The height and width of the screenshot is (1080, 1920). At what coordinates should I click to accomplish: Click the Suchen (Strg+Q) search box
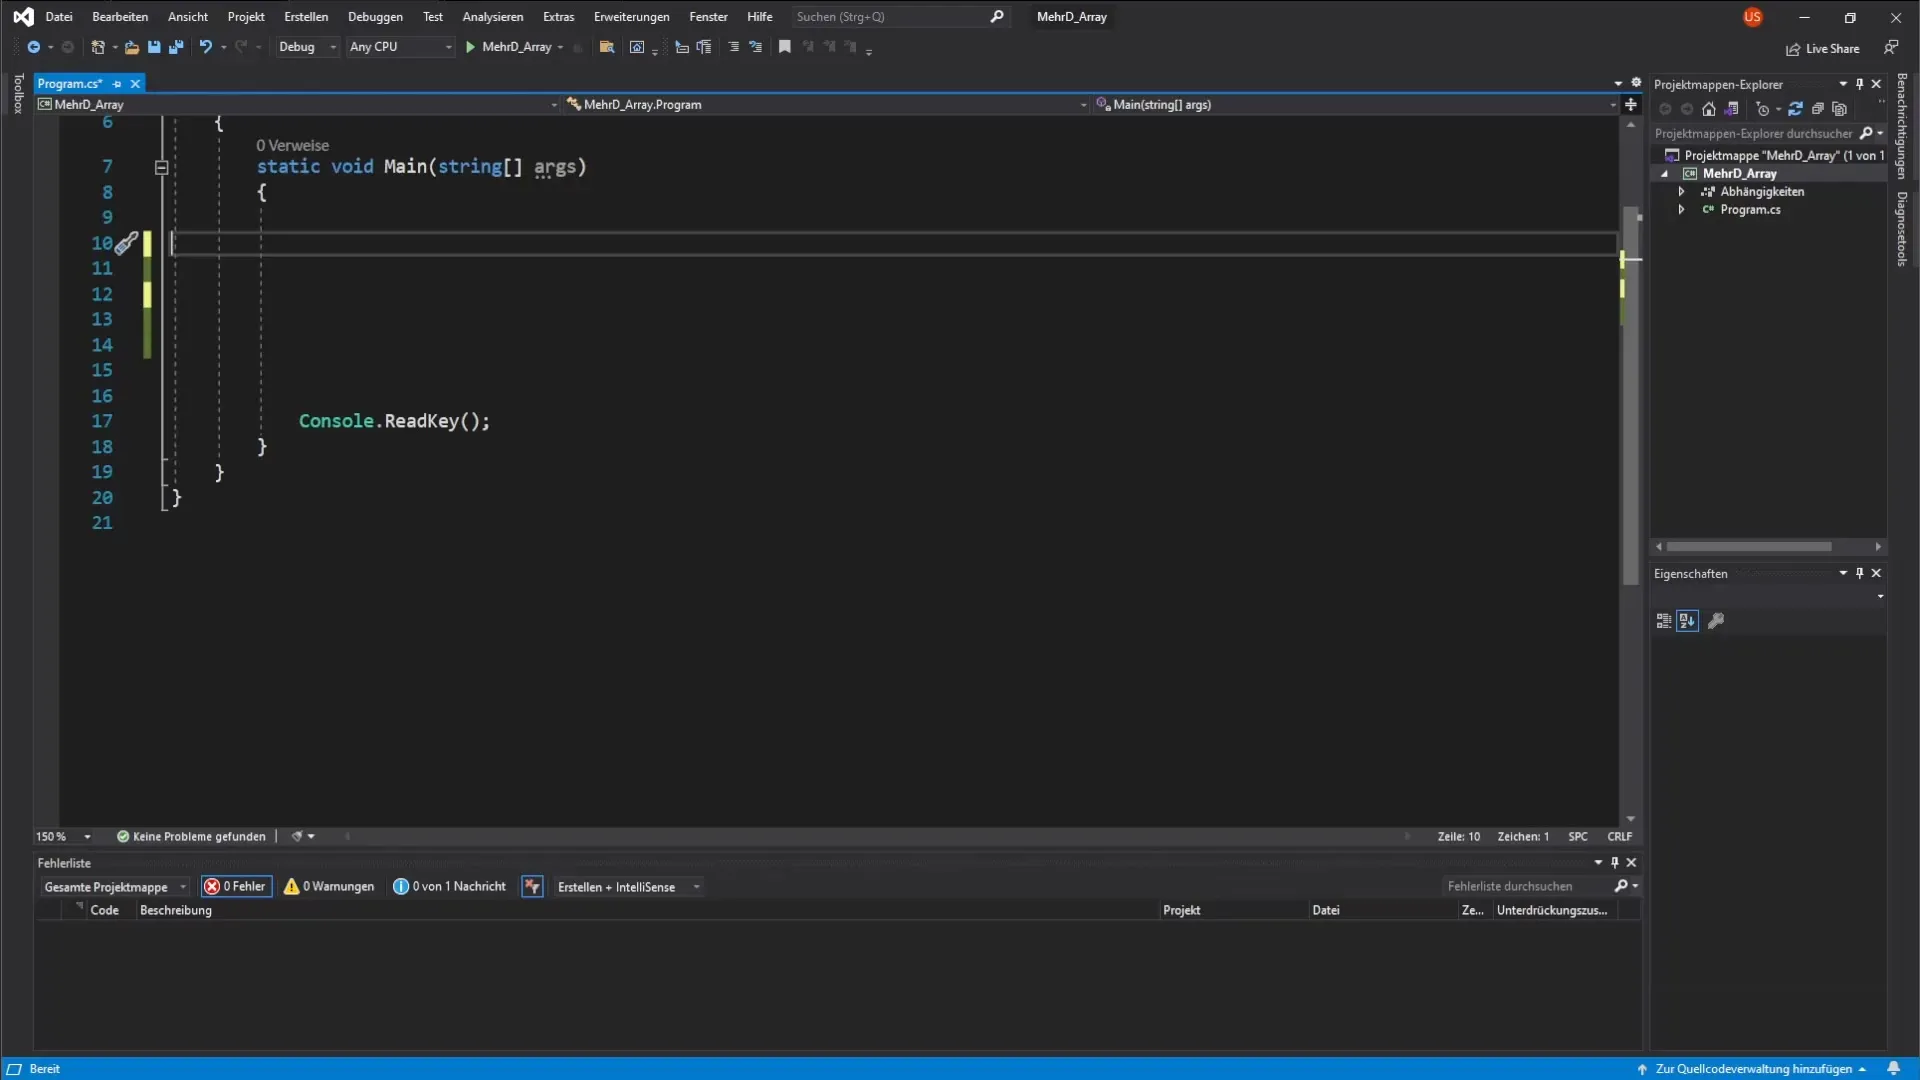[x=899, y=17]
